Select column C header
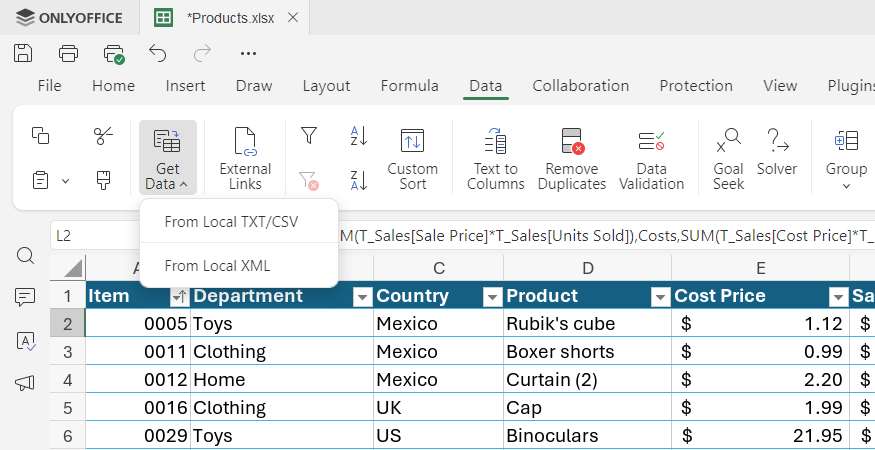 point(439,268)
